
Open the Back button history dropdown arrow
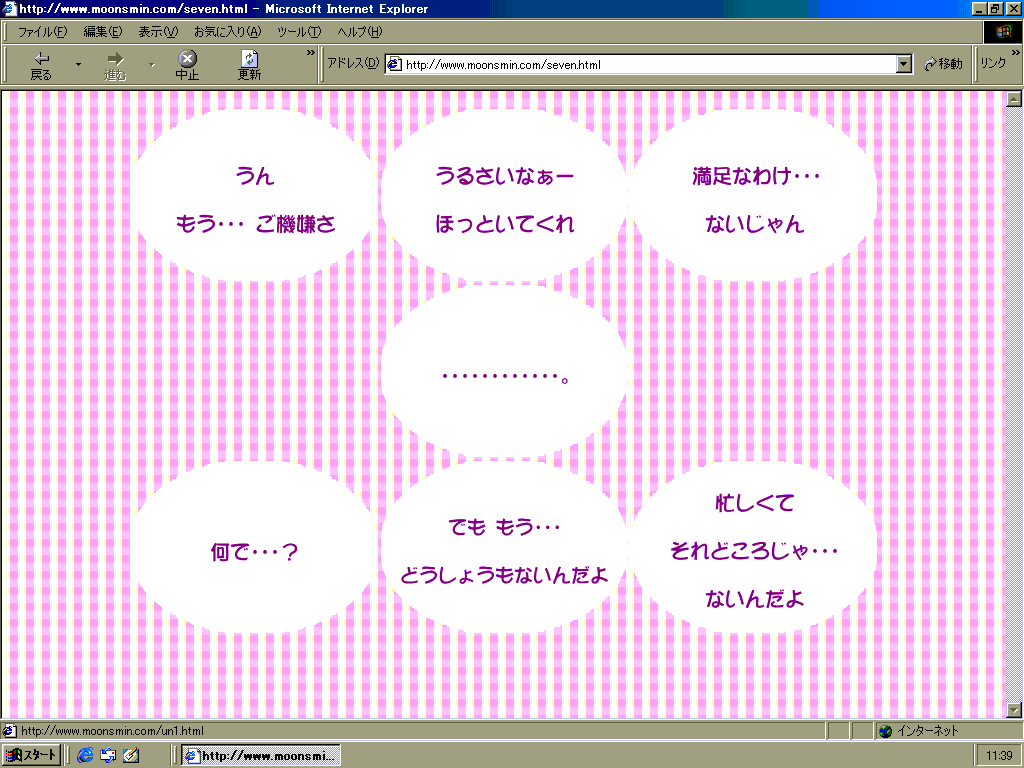[x=78, y=65]
